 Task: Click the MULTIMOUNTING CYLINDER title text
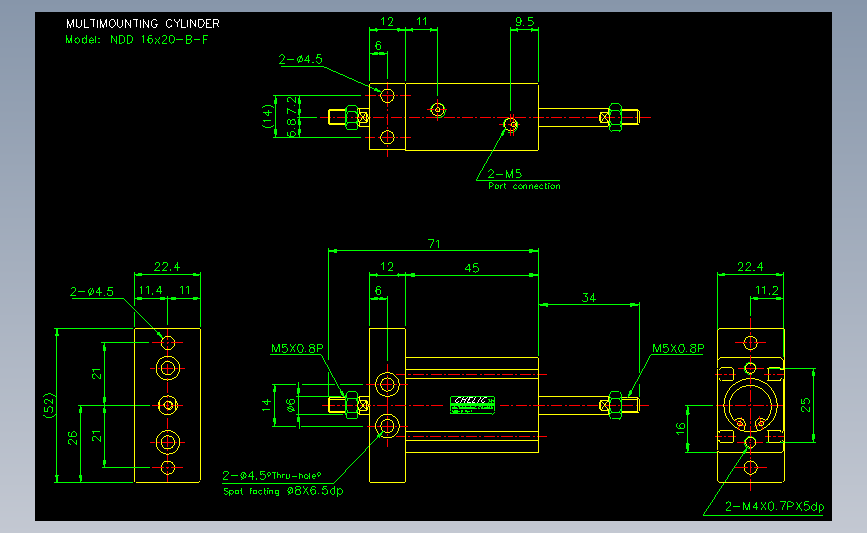pos(143,24)
